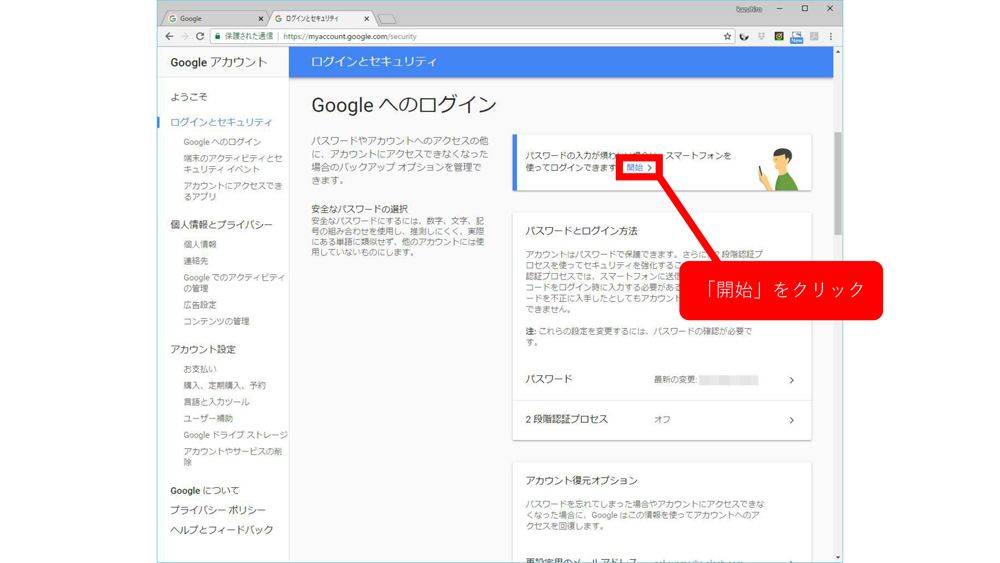Image resolution: width=1000 pixels, height=563 pixels.
Task: Open アカウントにアクセスできるアプリ sidebar item
Action: click(x=233, y=191)
